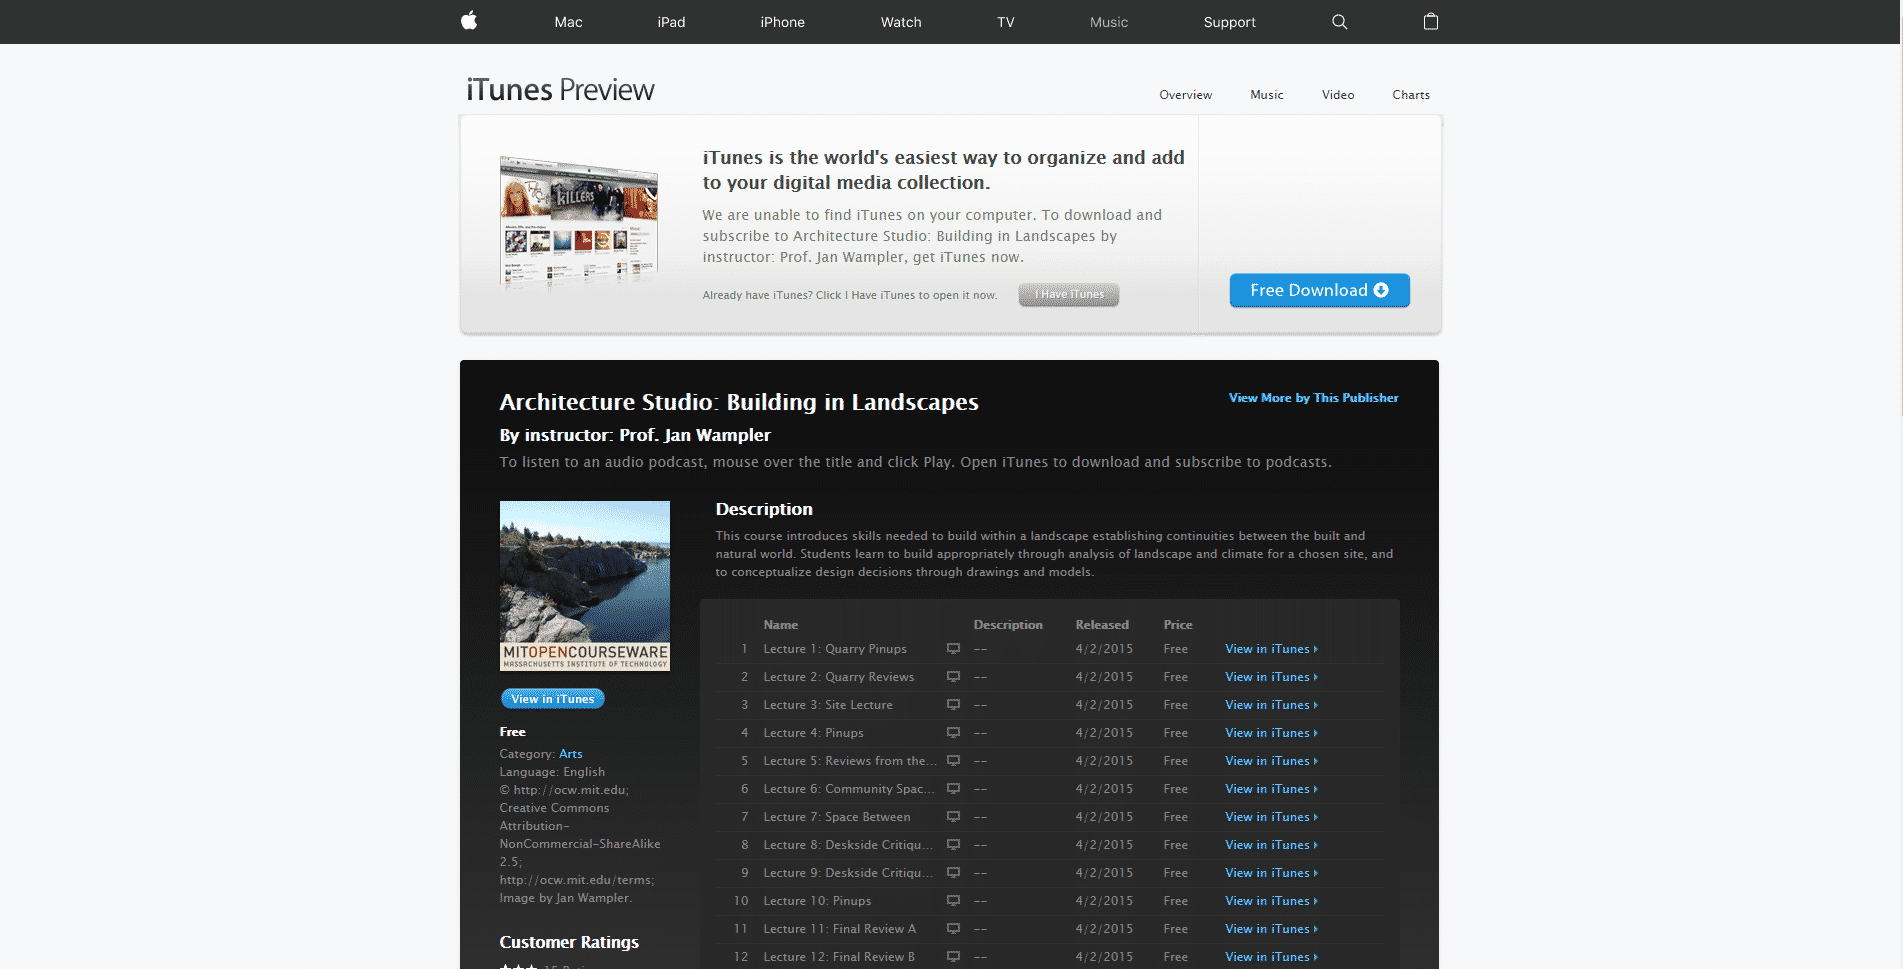The width and height of the screenshot is (1903, 969).
Task: Open Music in the top navigation bar
Action: pos(1109,22)
